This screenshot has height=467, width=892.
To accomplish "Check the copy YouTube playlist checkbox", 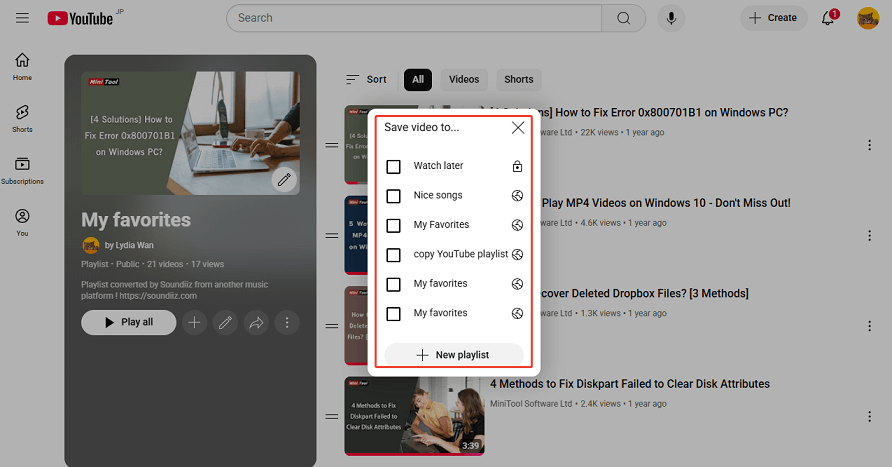I will pos(393,255).
